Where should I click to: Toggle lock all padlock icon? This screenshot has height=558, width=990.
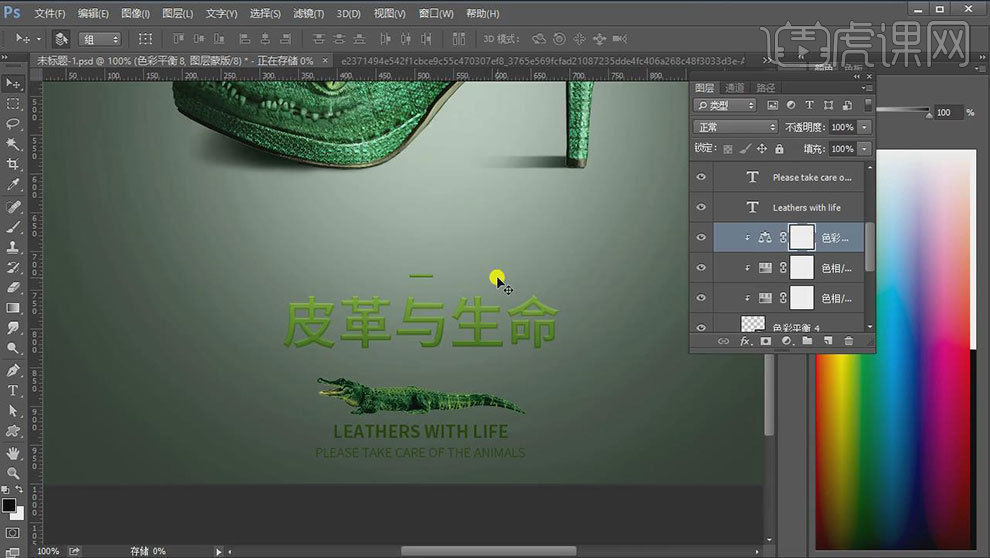click(x=780, y=149)
